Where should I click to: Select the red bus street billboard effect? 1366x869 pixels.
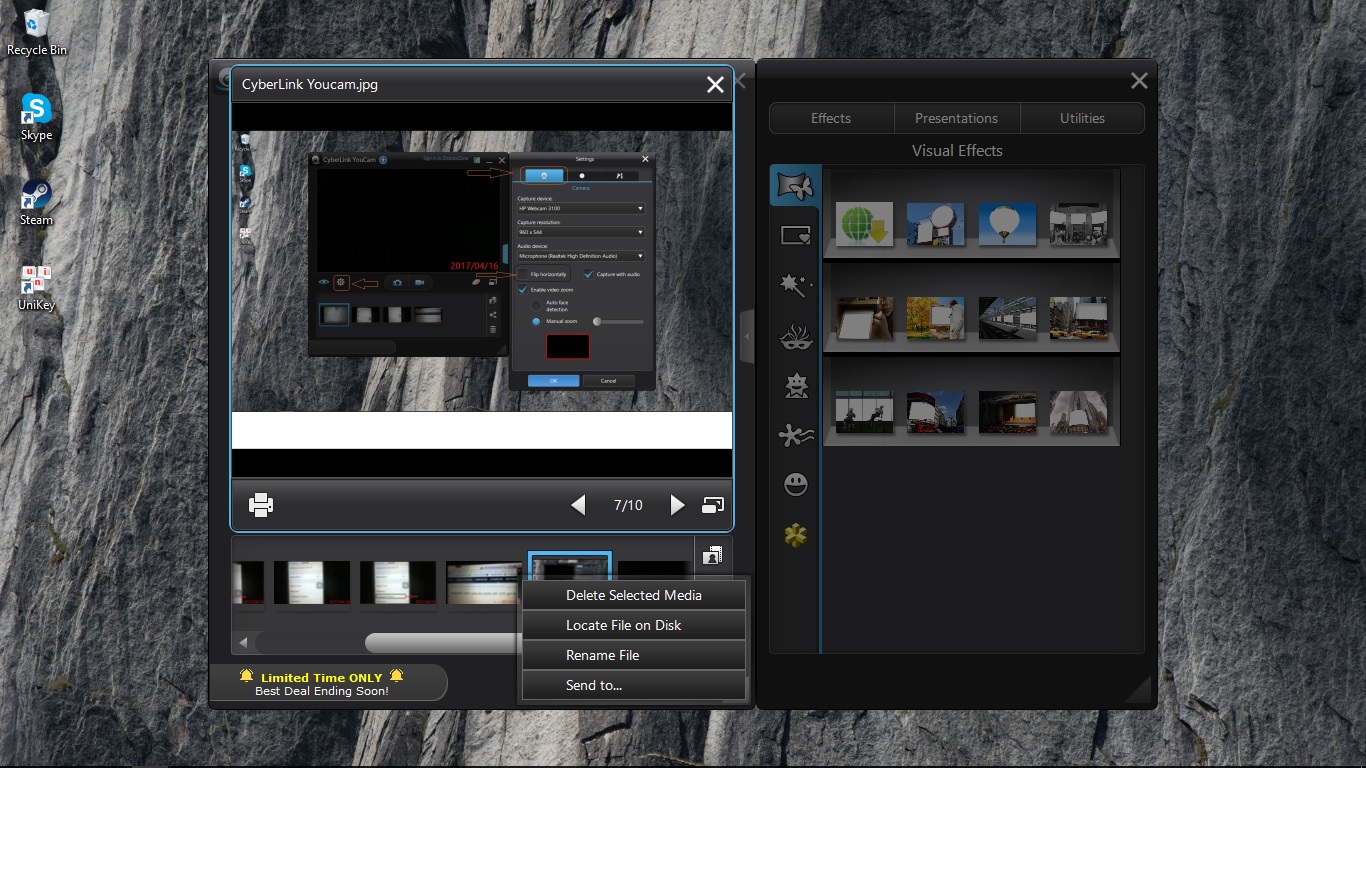(936, 412)
